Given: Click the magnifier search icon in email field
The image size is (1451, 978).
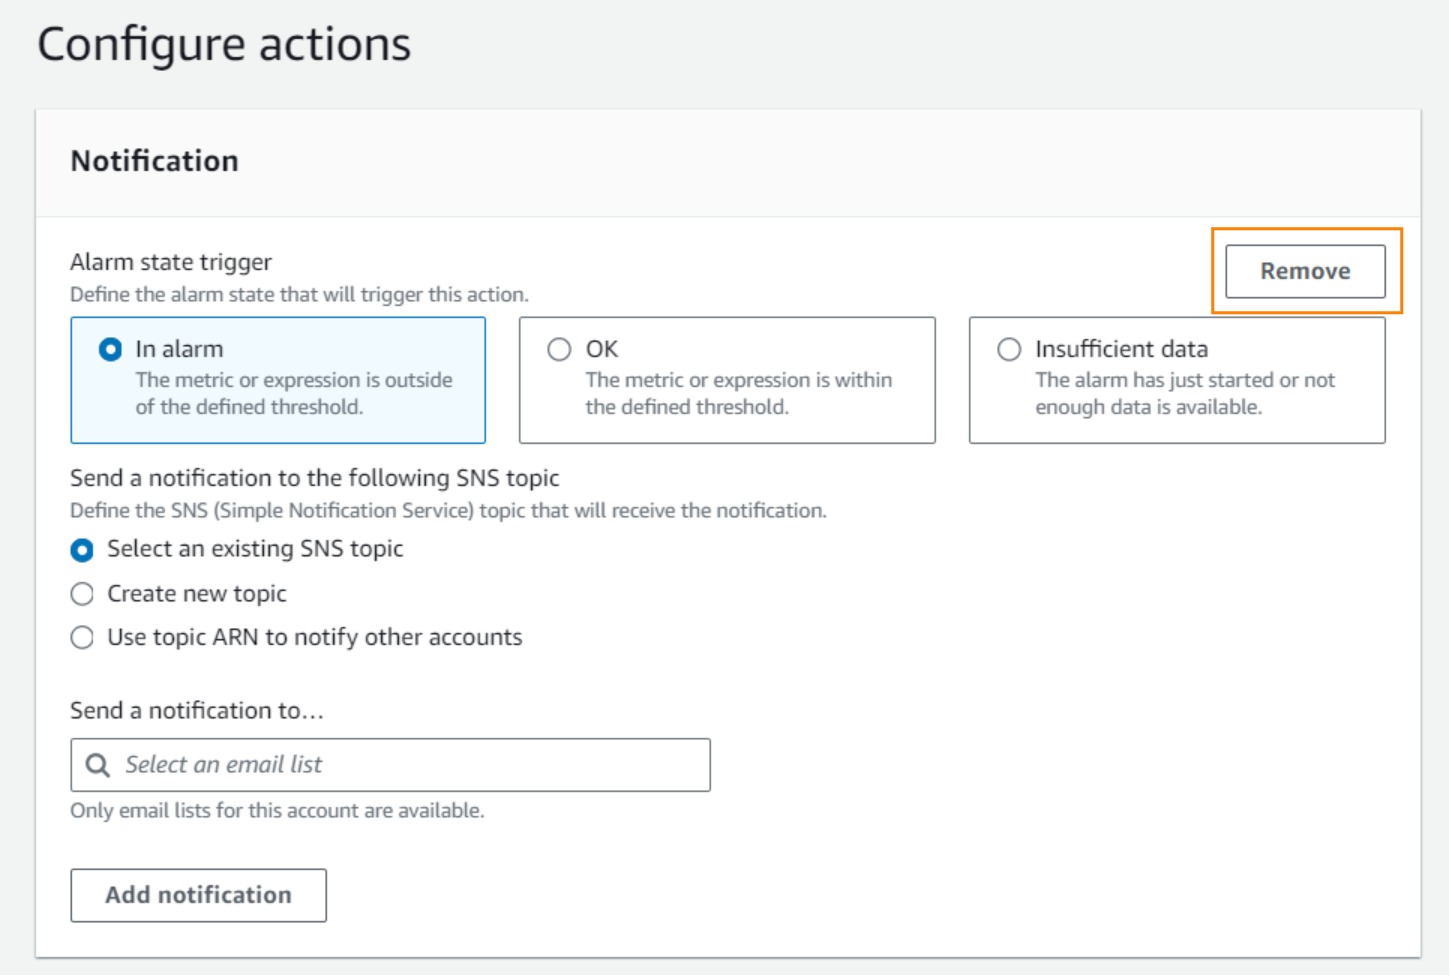Looking at the screenshot, I should click(x=97, y=765).
